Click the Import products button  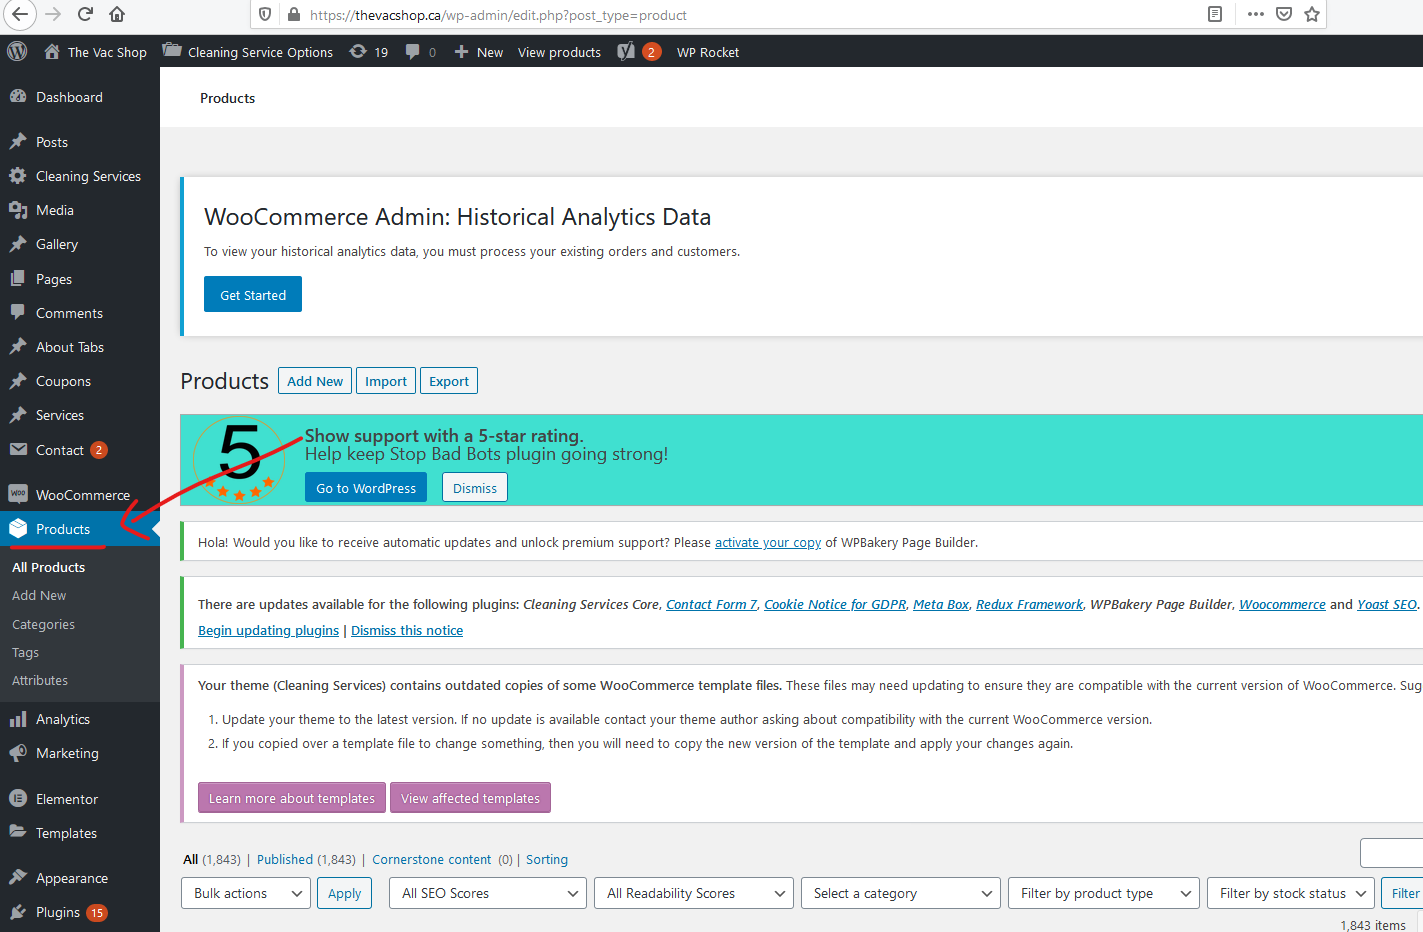click(386, 381)
